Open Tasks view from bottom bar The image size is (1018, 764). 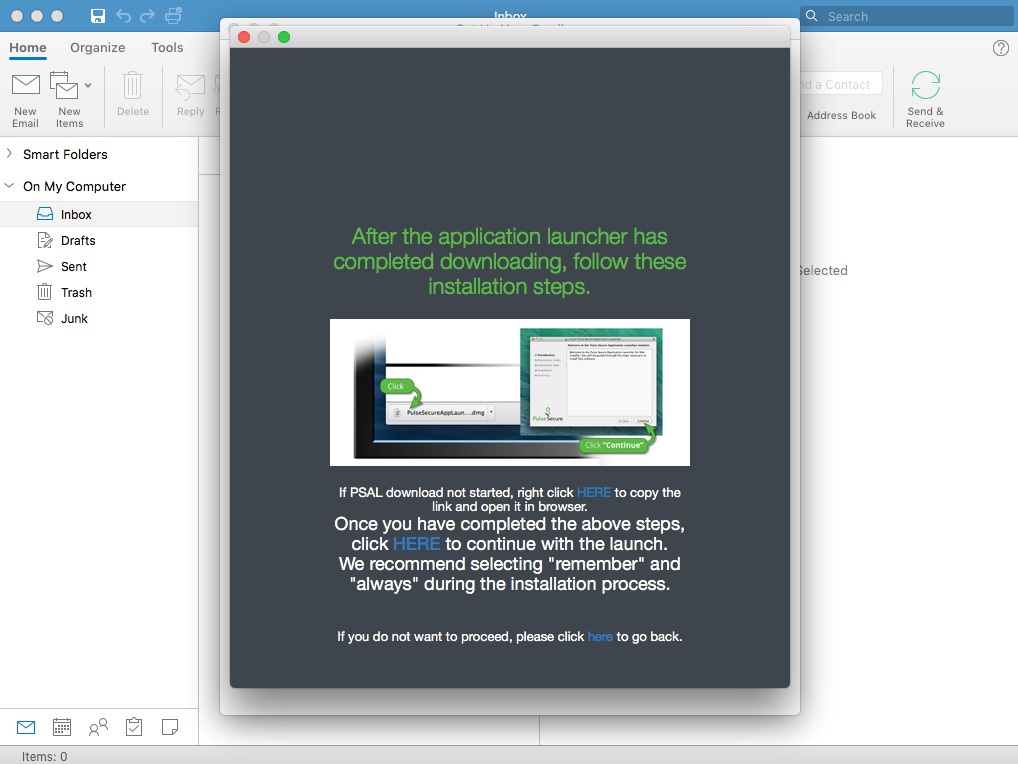tap(134, 727)
